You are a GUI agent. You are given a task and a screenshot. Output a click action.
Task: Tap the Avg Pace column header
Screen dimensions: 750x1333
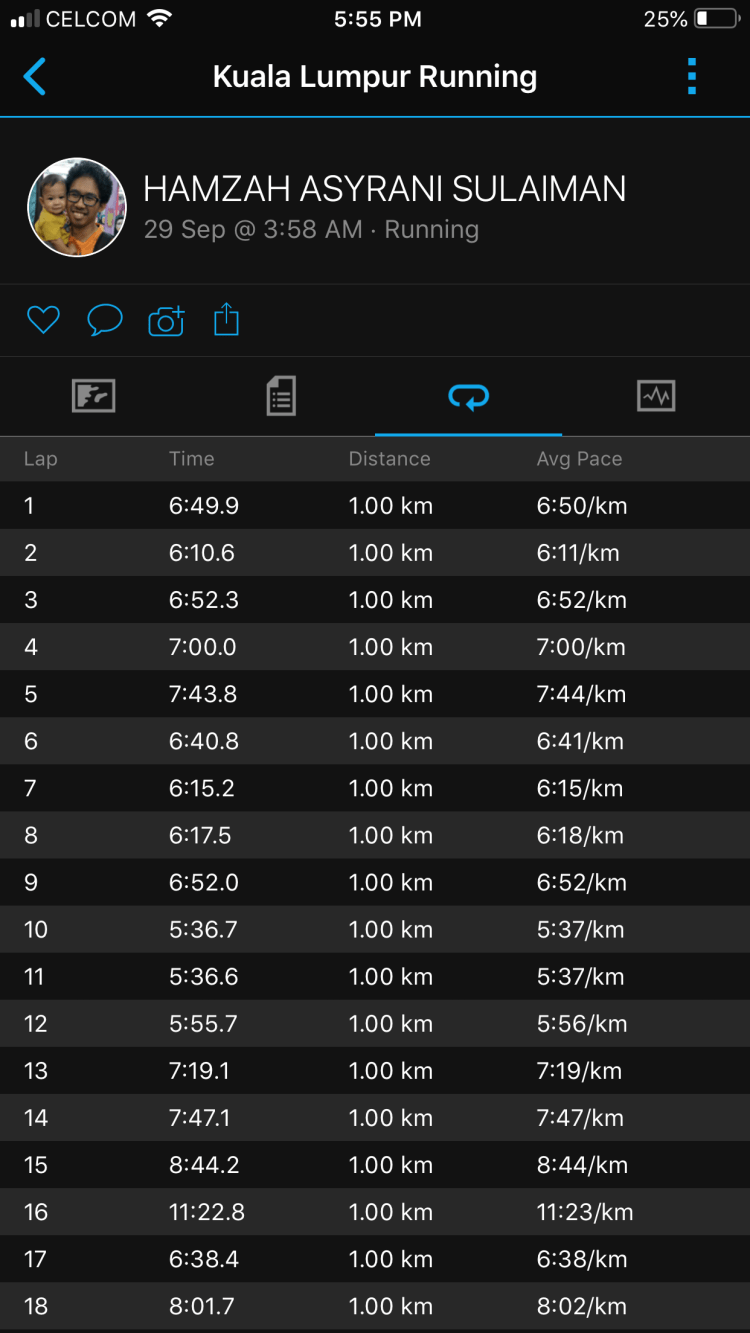(x=579, y=459)
